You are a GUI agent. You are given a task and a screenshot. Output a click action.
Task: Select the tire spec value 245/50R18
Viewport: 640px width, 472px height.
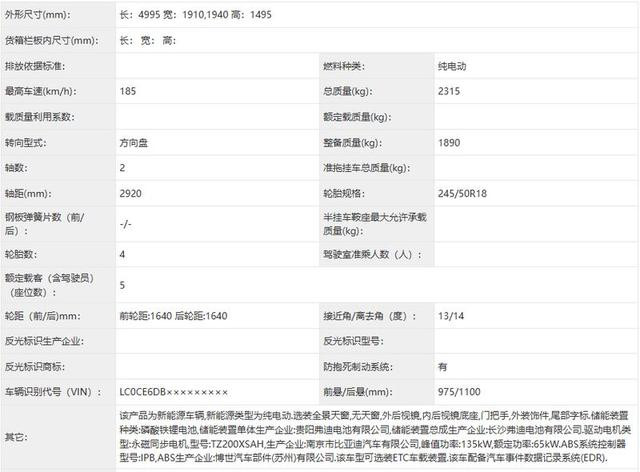462,194
